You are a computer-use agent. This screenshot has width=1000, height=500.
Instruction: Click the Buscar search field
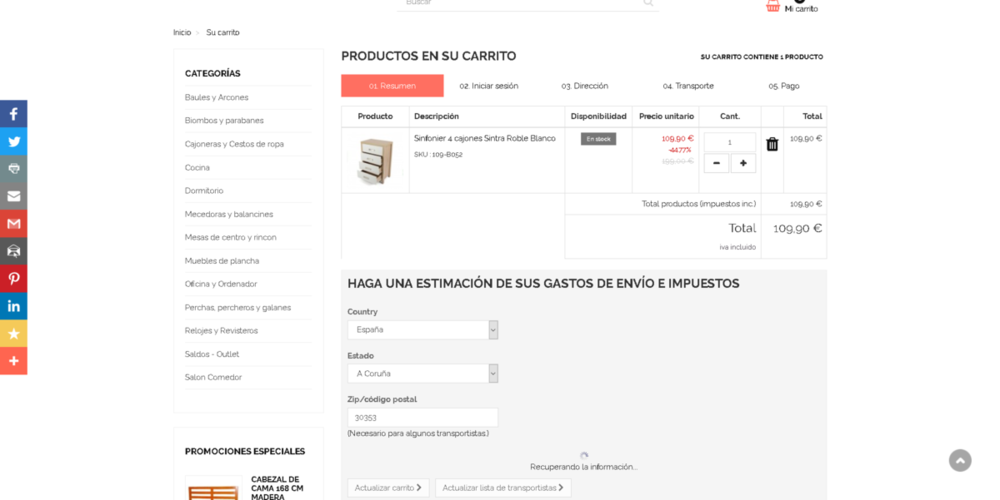tap(519, 3)
